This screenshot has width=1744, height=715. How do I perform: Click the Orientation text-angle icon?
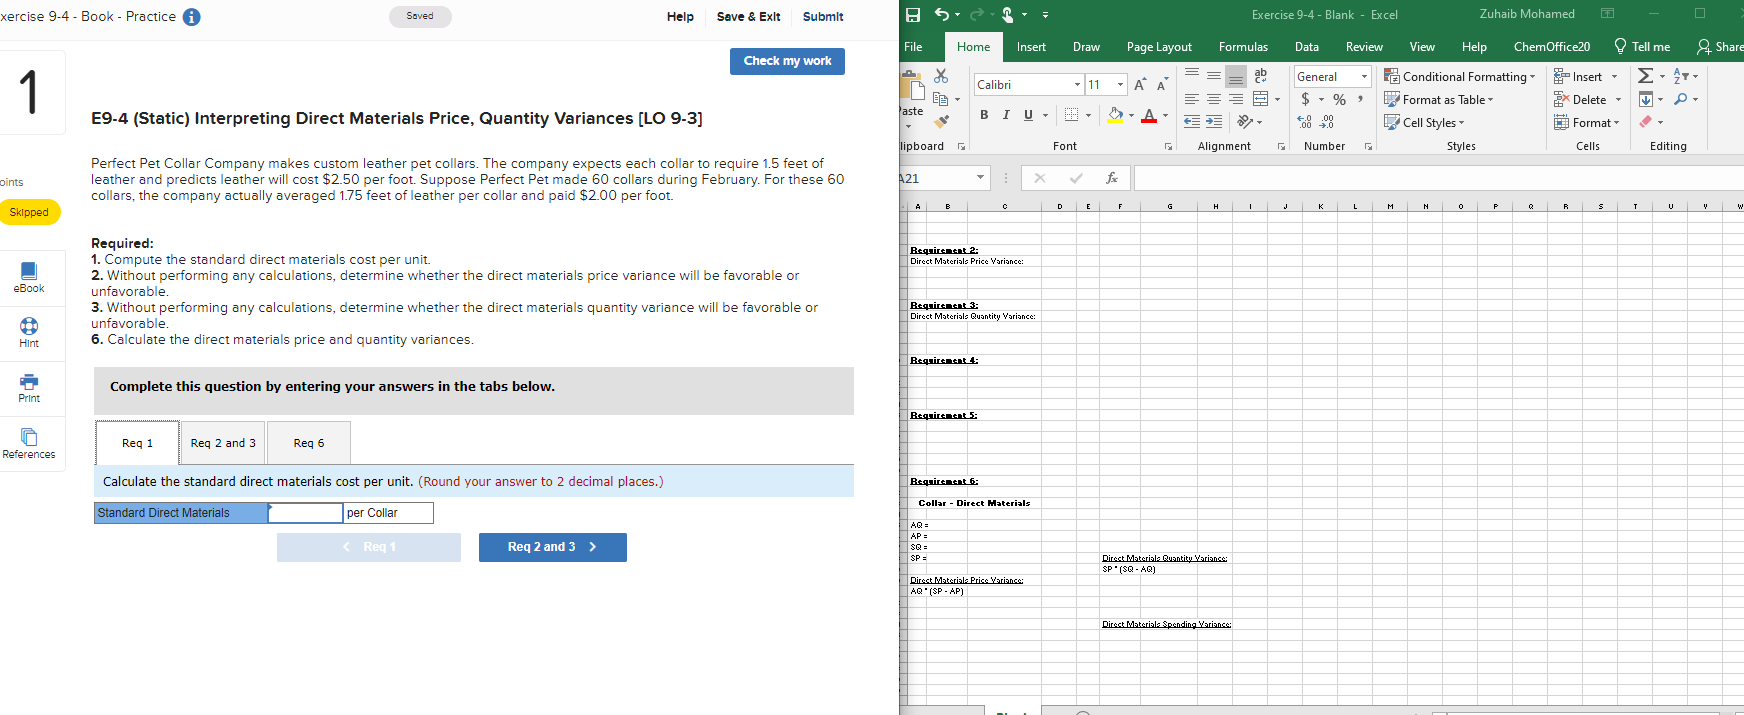(x=1245, y=121)
